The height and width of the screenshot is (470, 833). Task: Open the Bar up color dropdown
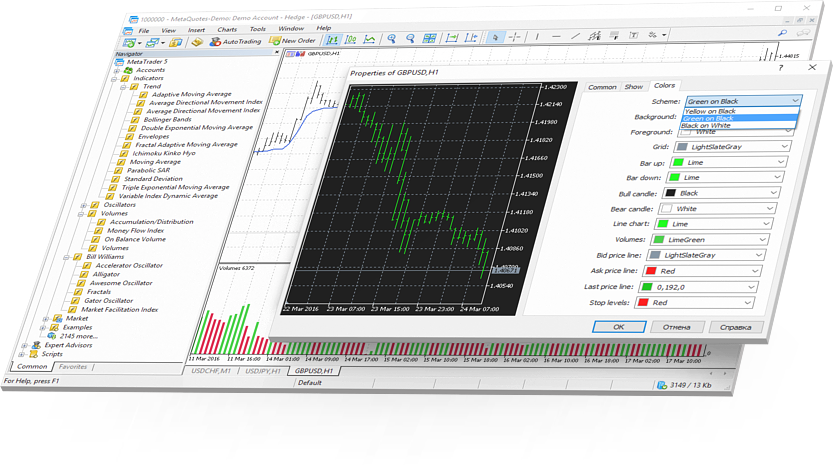pos(729,162)
